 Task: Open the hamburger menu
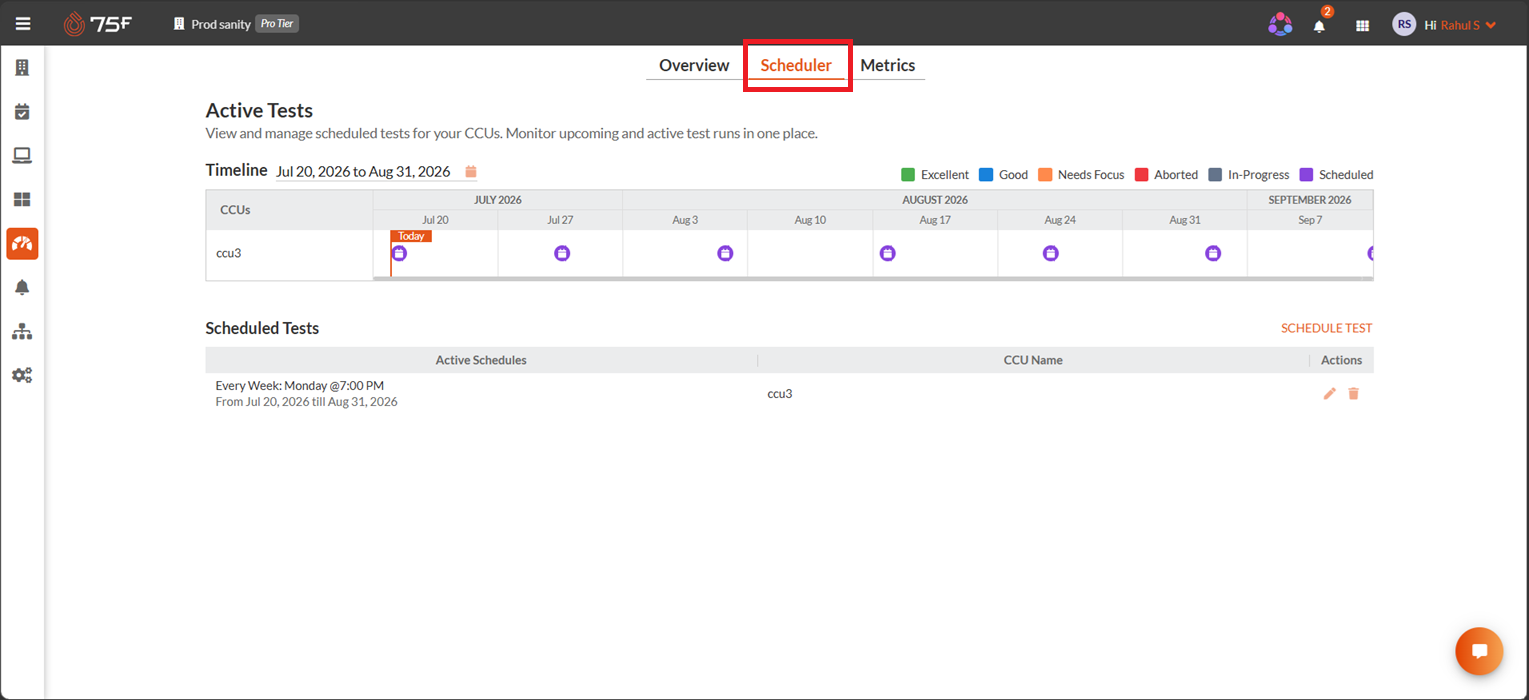coord(22,24)
